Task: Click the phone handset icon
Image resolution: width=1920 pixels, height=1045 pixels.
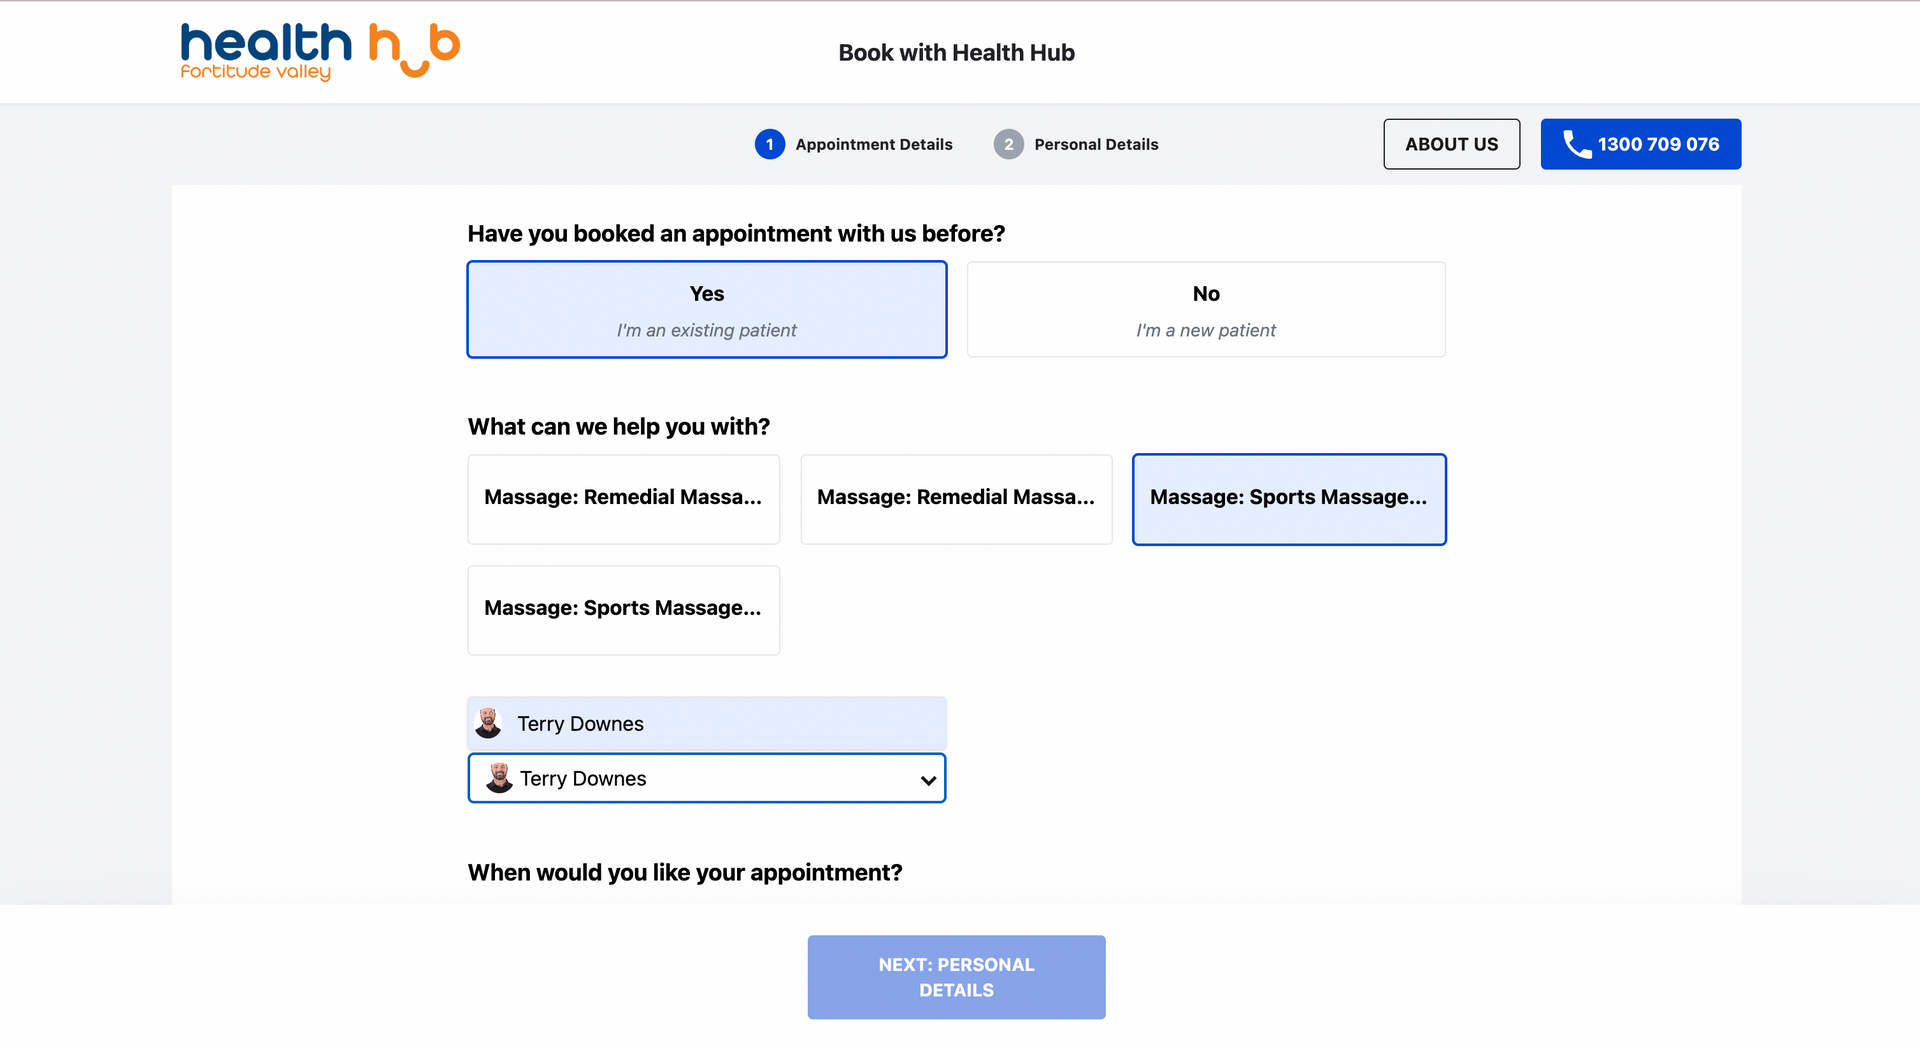Action: point(1577,144)
